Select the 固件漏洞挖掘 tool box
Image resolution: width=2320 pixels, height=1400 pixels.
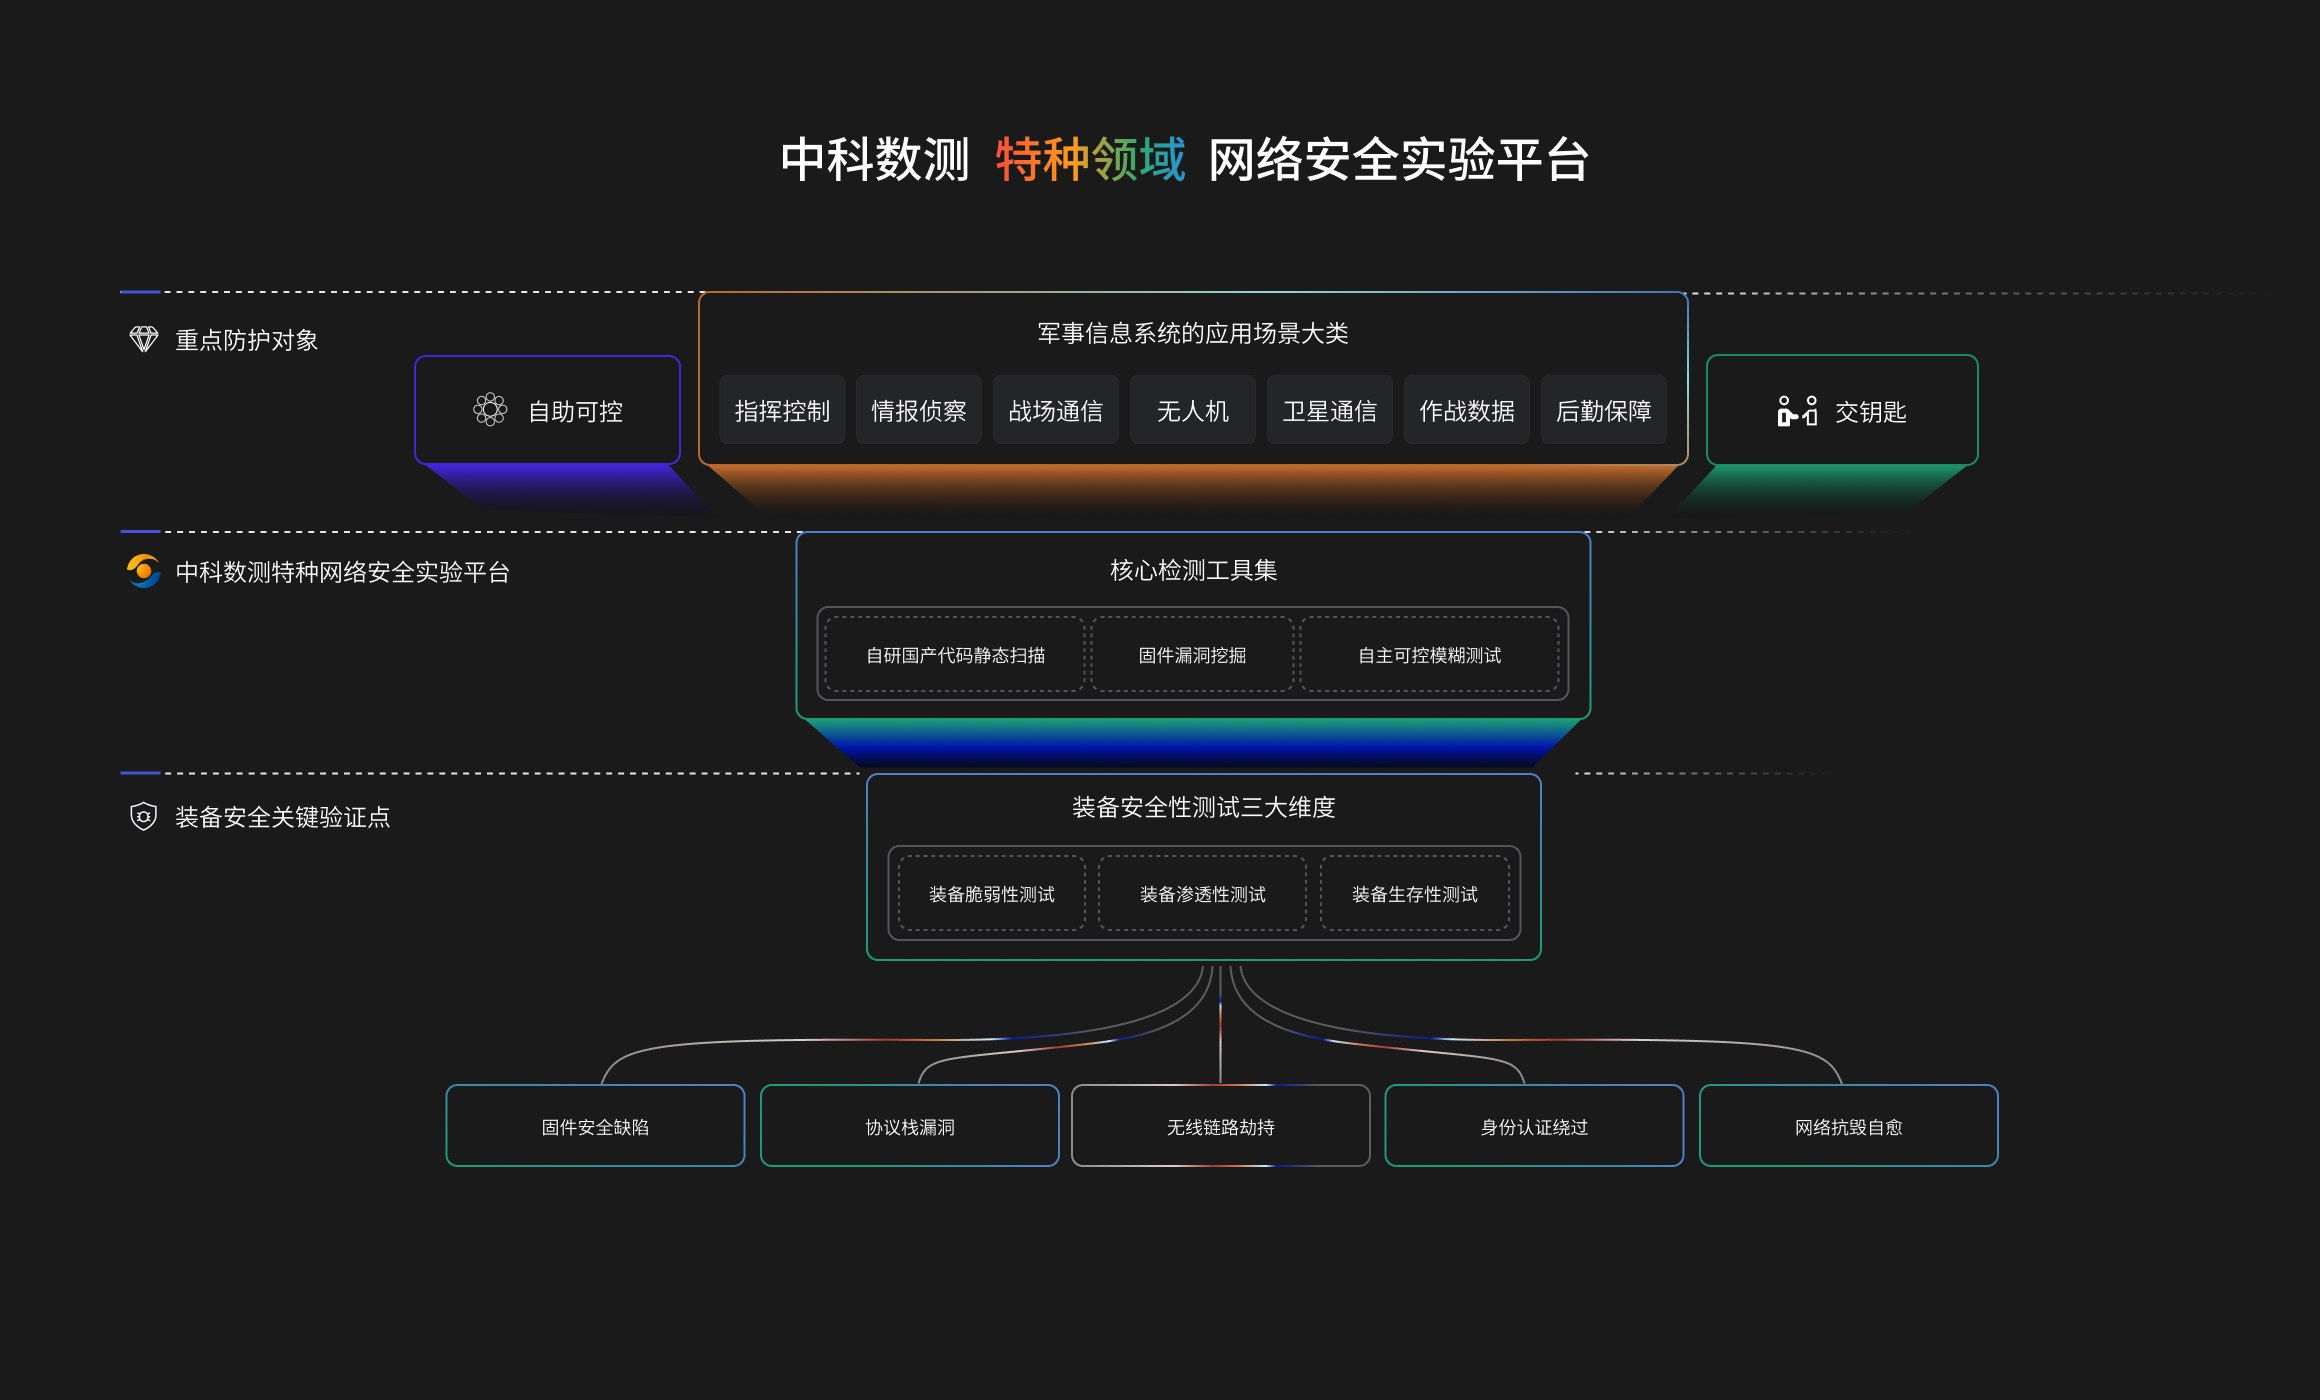coord(1192,655)
